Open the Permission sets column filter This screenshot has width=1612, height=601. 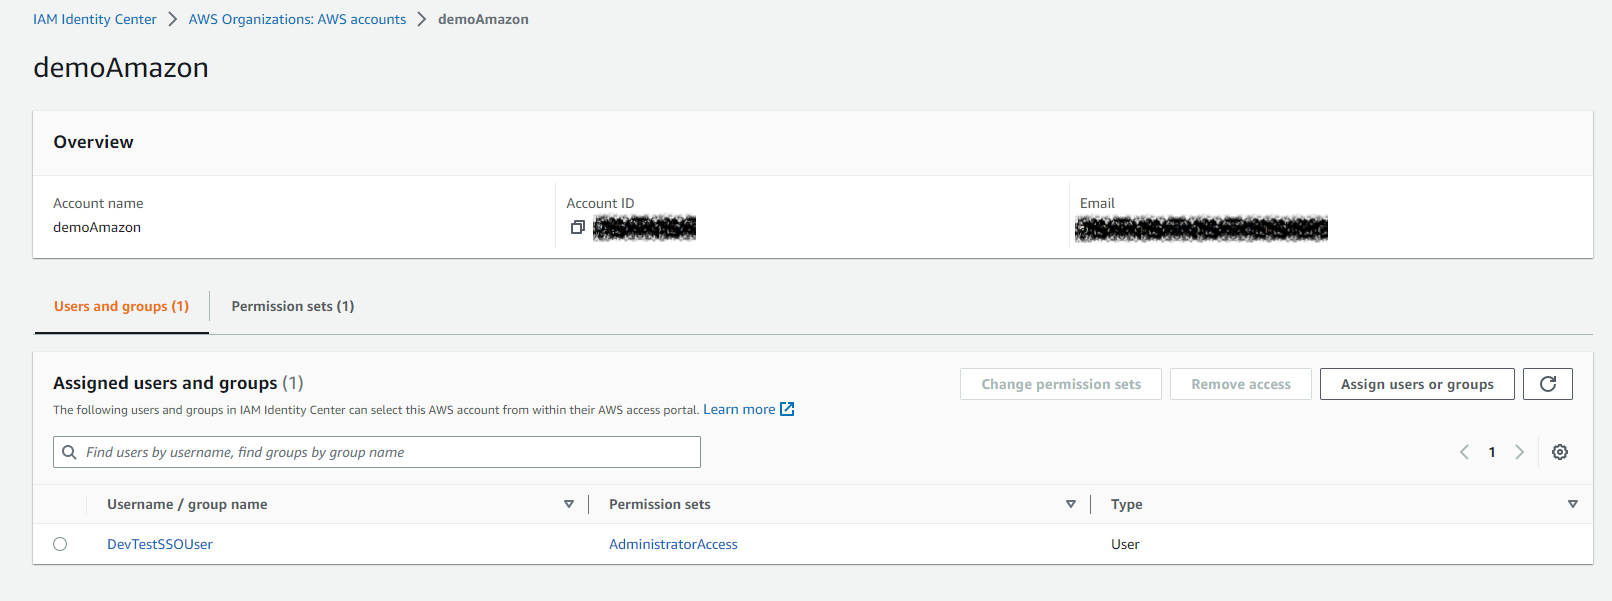pos(1071,503)
